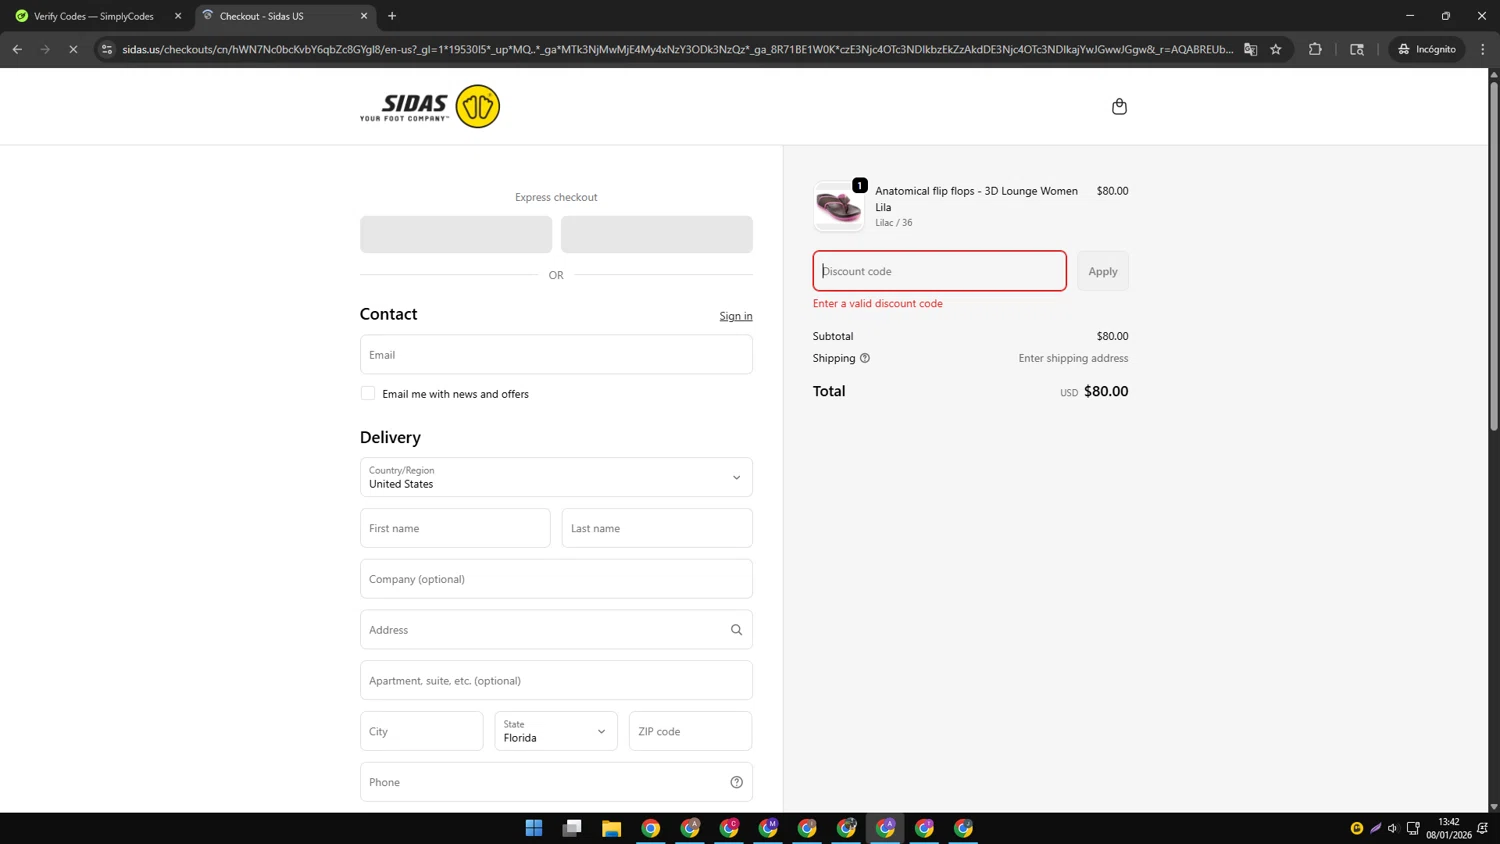Click the browser address bar URL

click(x=677, y=49)
